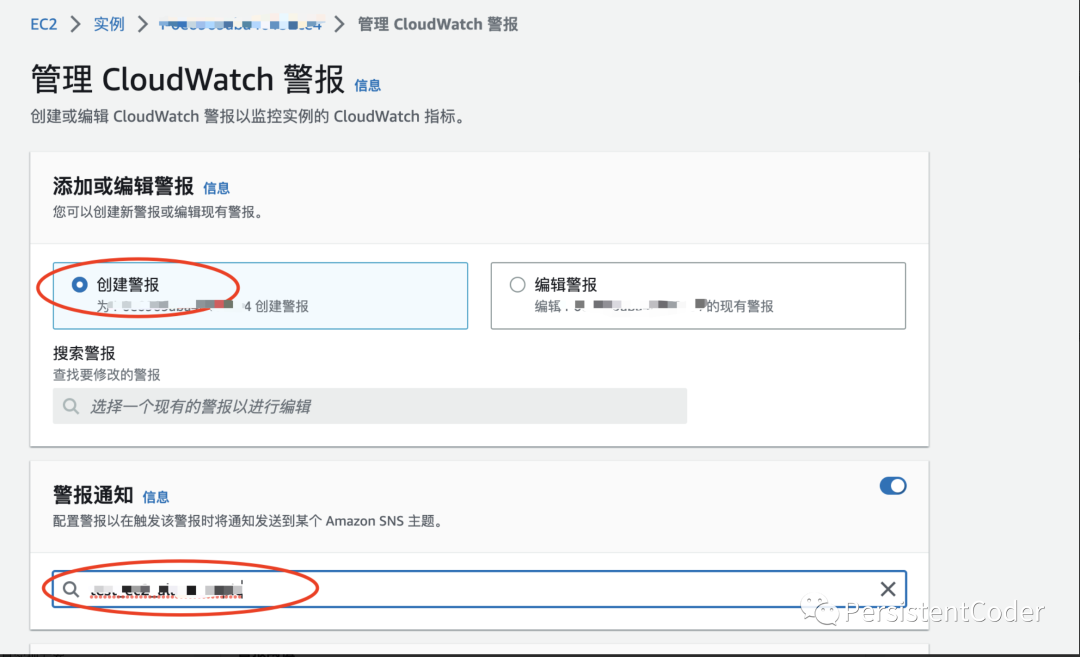Click the 查找要修改的警报 hint text
The image size is (1080, 657).
pos(107,375)
